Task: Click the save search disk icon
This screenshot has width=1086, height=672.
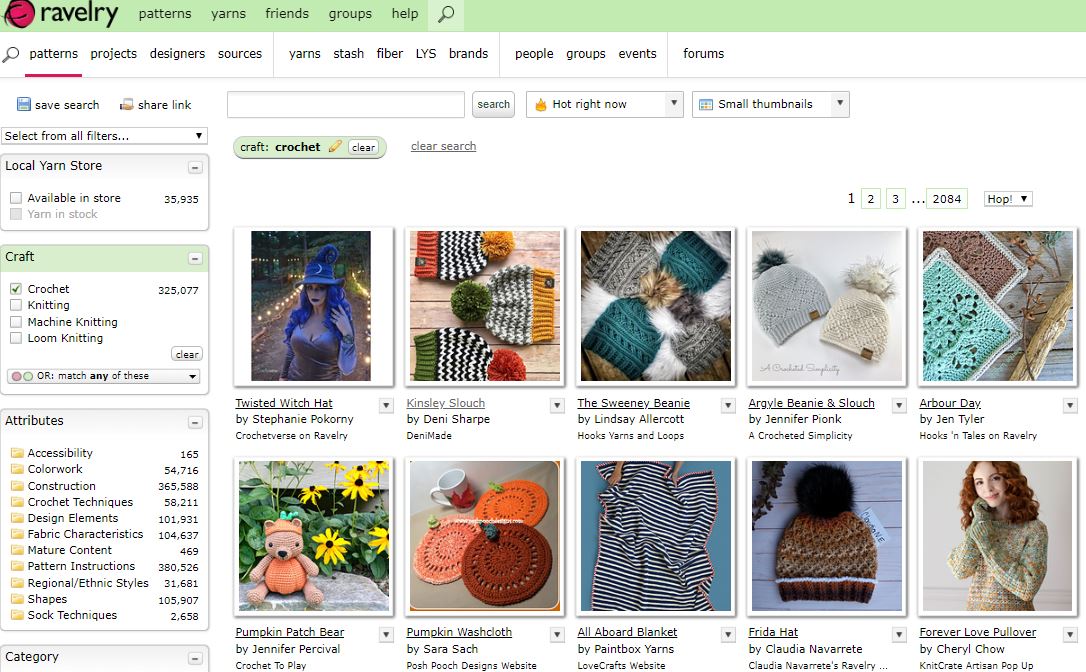Action: click(24, 104)
